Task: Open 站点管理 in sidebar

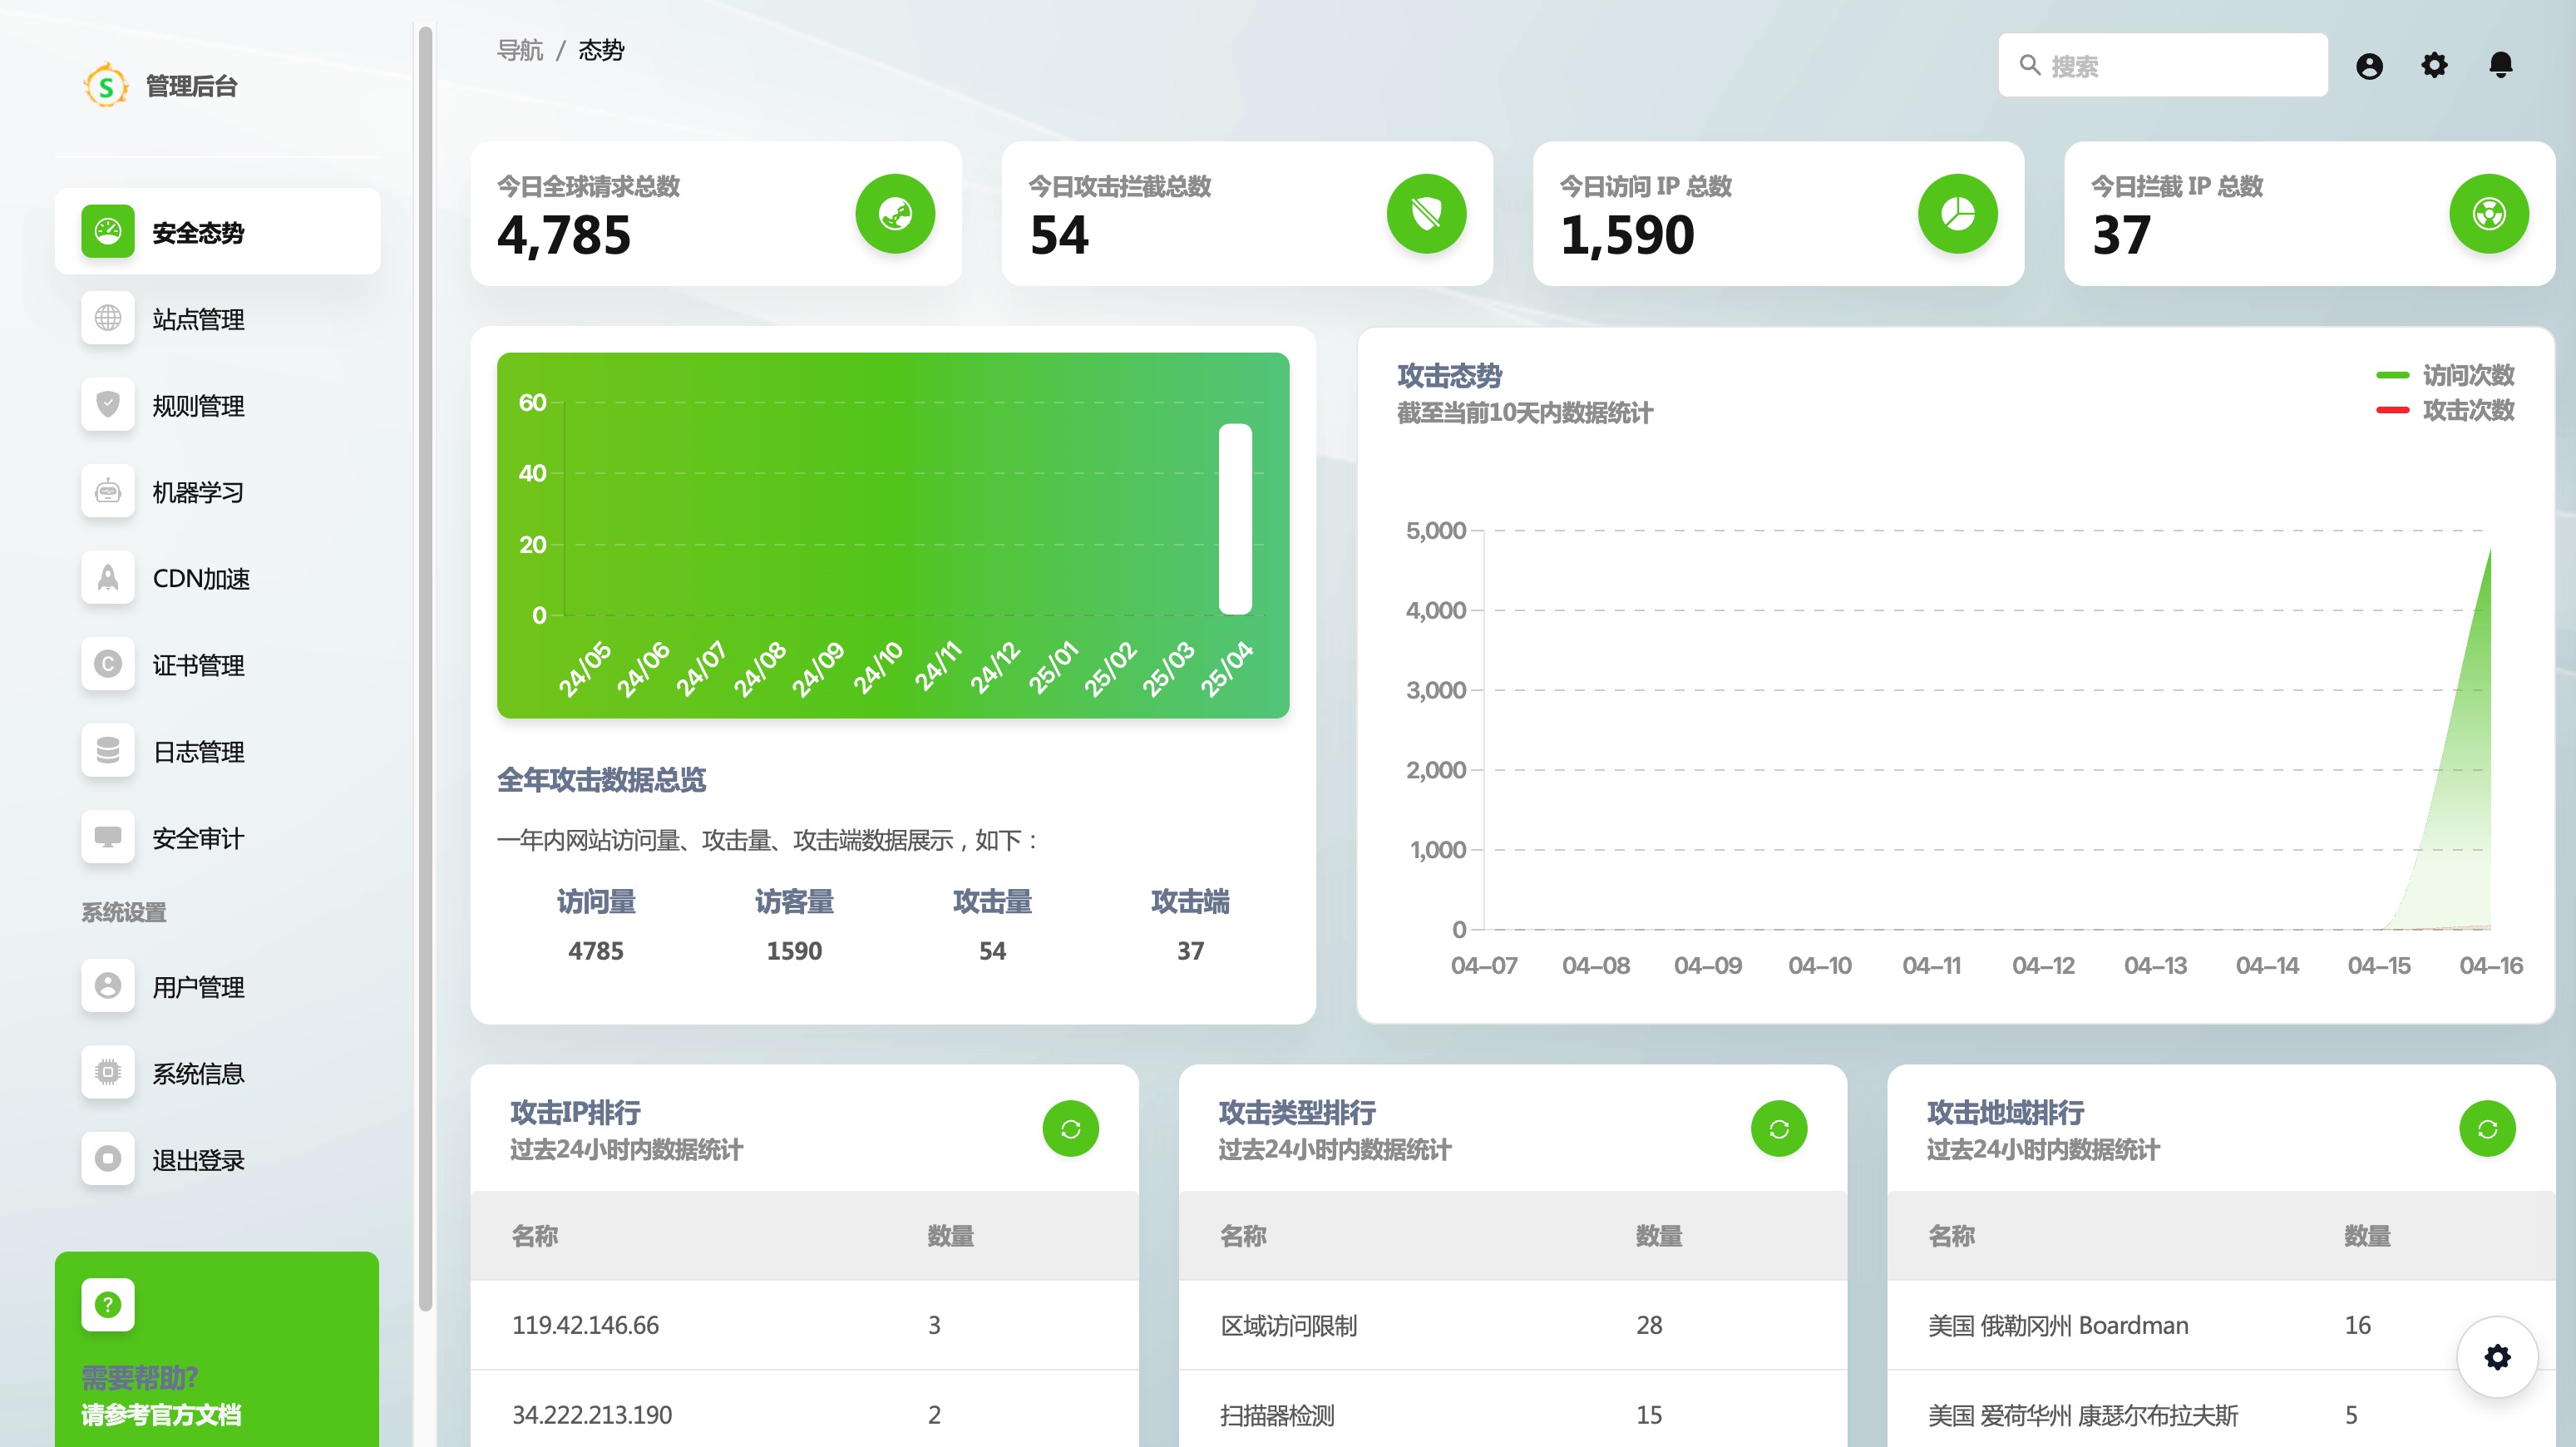Action: [198, 319]
